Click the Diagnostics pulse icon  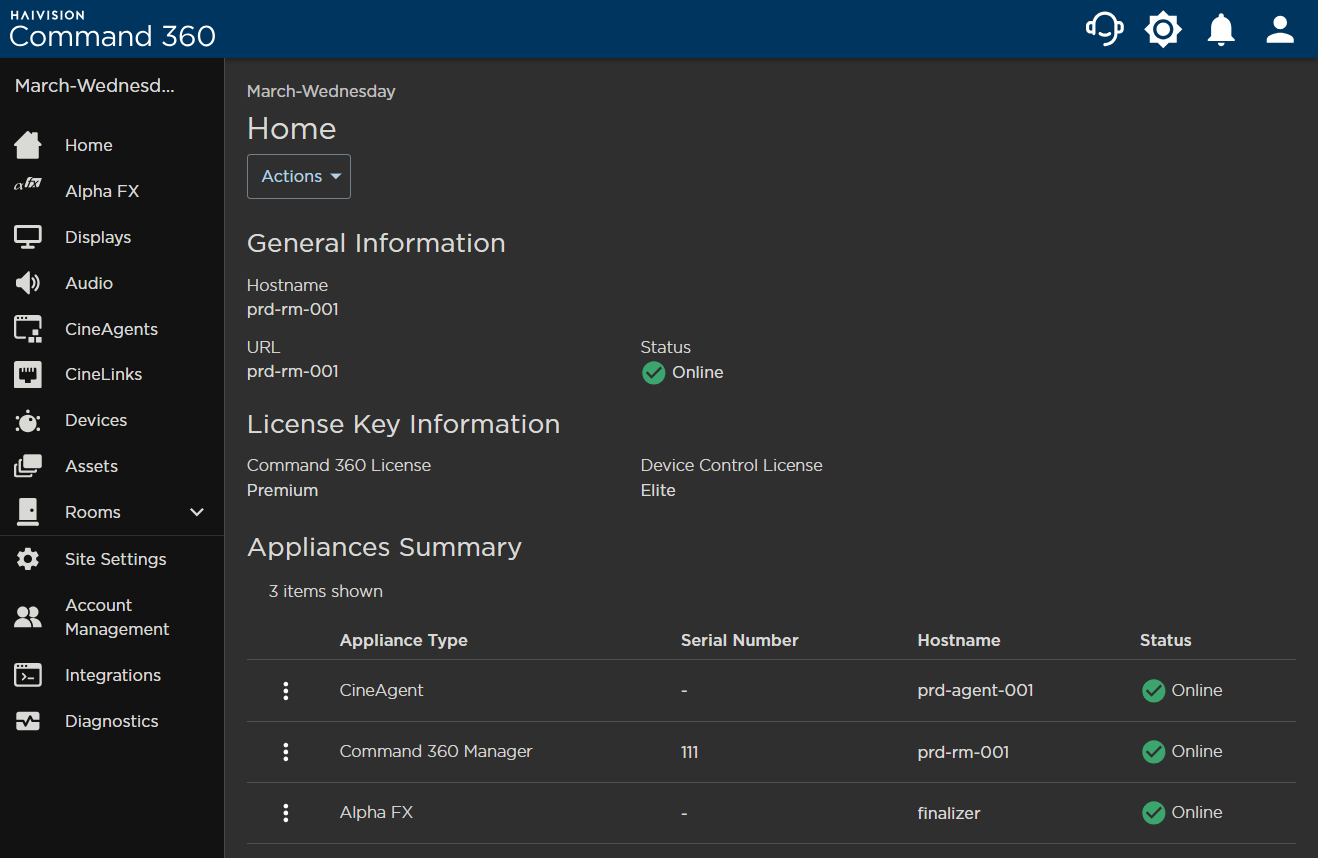[x=28, y=721]
